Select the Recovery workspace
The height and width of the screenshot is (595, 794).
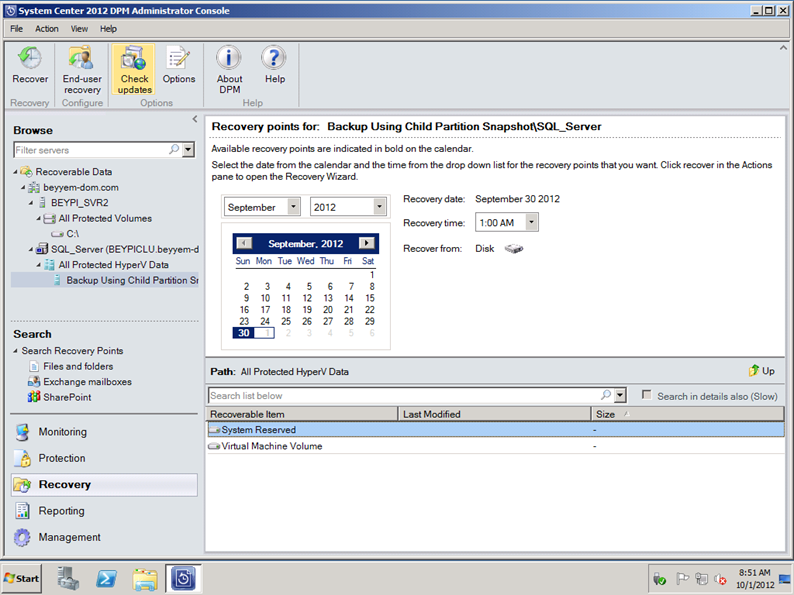(104, 485)
